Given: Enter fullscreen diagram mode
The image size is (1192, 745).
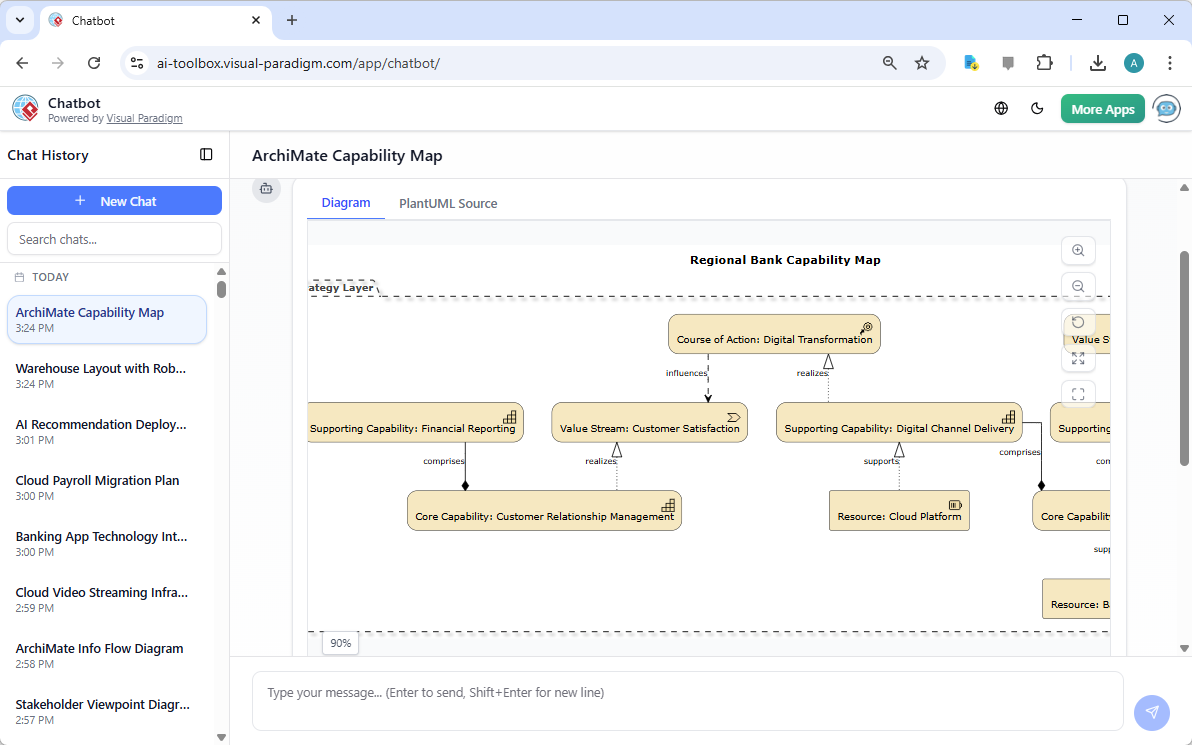Looking at the screenshot, I should tap(1078, 393).
